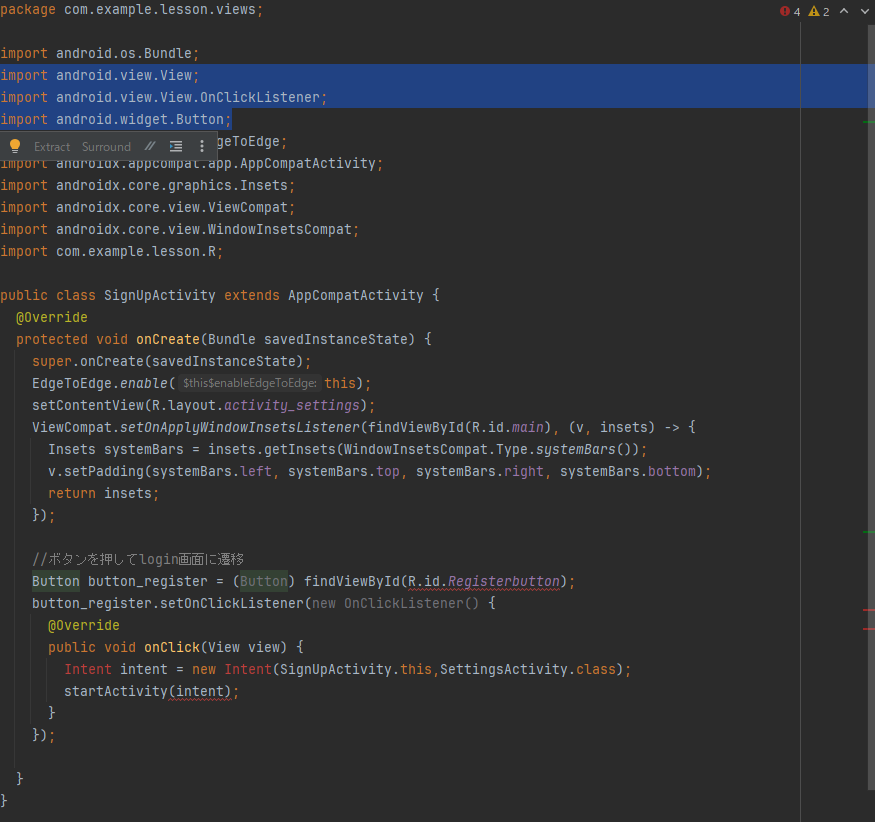
Task: Click the red Intent type name
Action: (x=88, y=670)
